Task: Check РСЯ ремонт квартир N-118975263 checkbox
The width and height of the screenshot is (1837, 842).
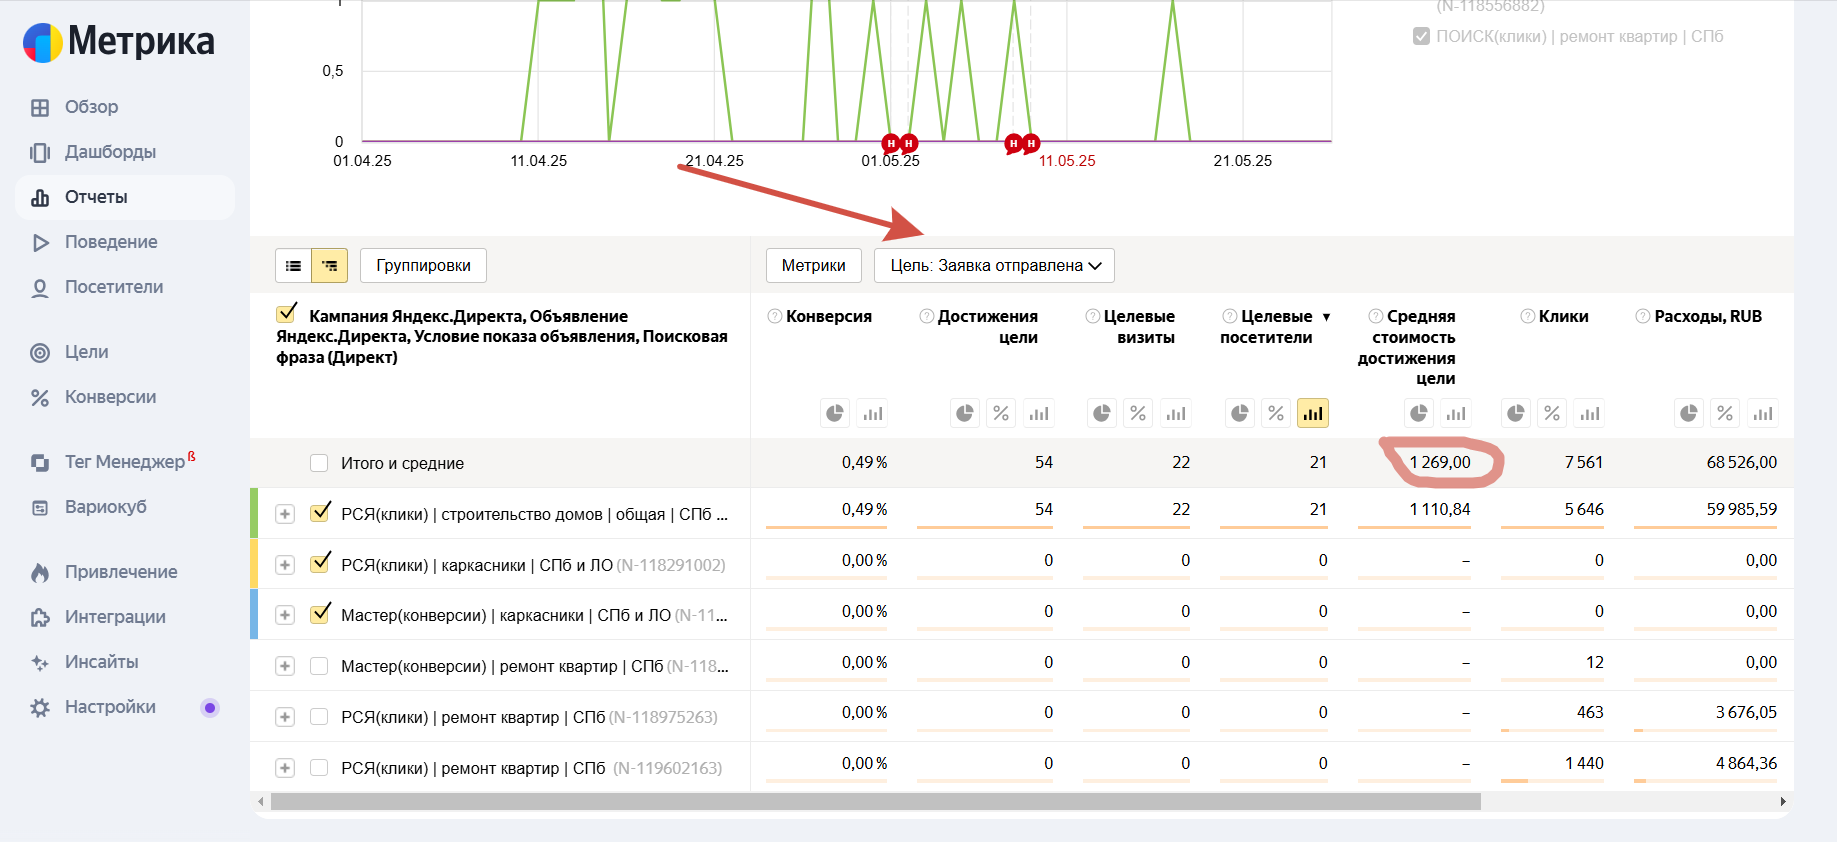Action: (x=319, y=717)
